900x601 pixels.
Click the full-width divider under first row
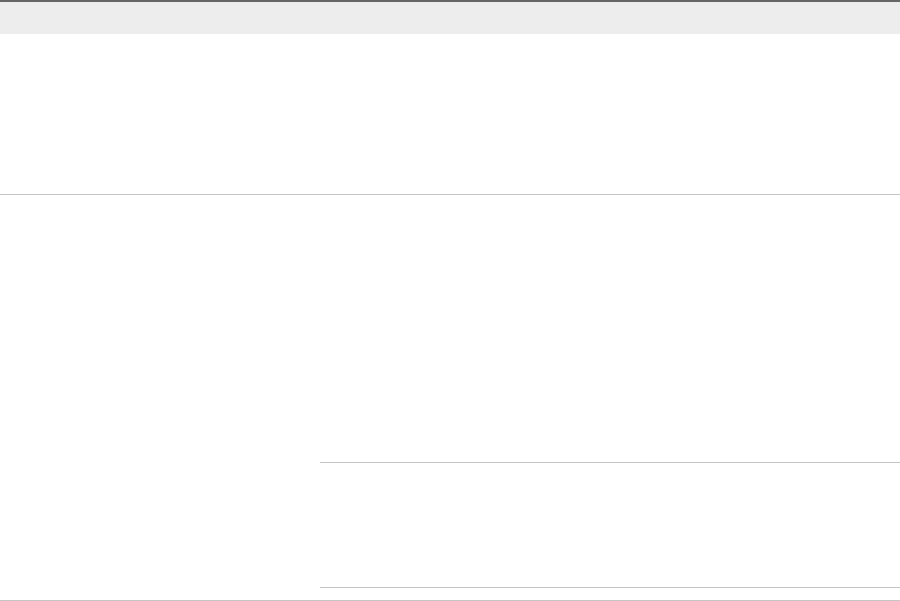pos(450,194)
